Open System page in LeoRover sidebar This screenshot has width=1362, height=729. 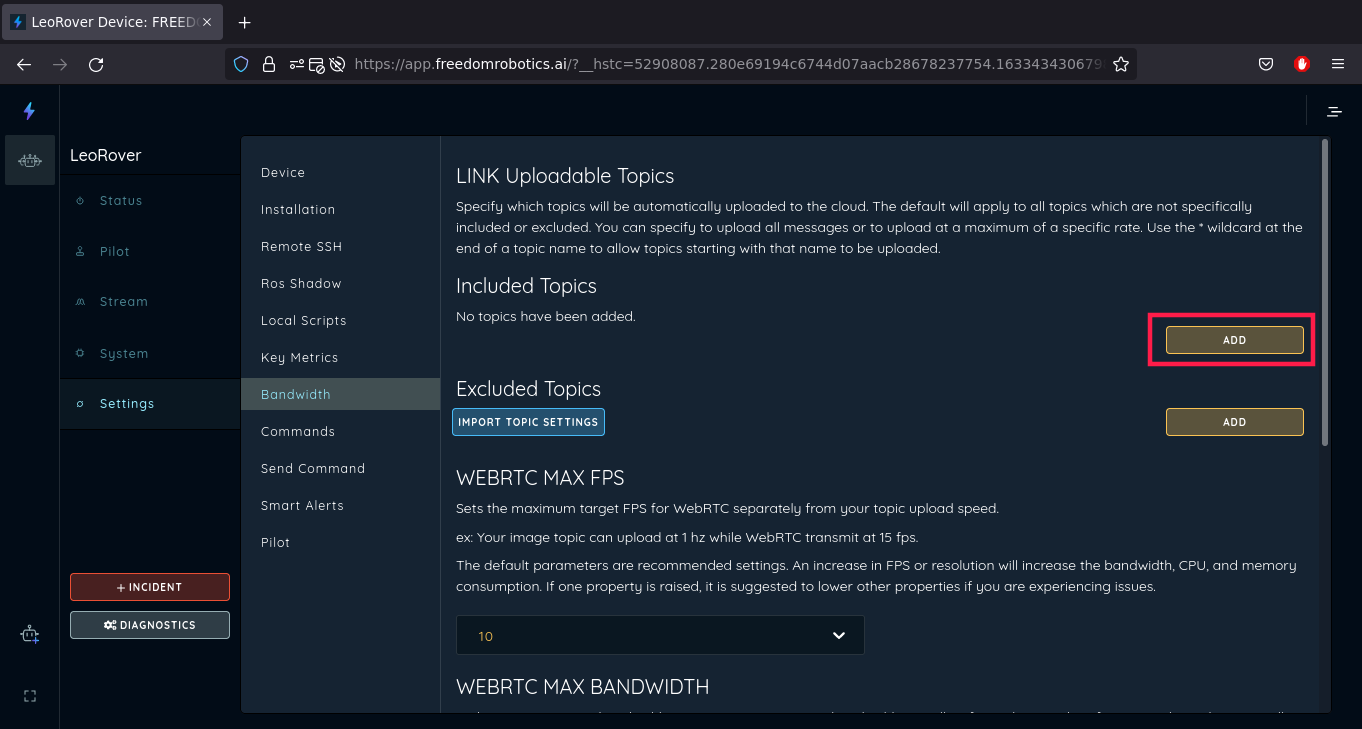click(x=150, y=353)
